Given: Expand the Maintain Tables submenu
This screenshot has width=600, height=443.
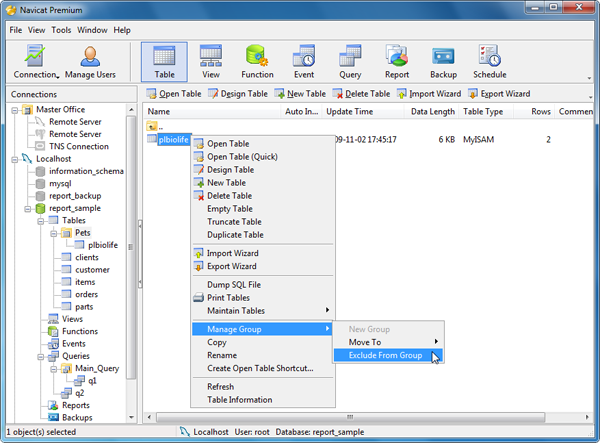Looking at the screenshot, I should (262, 311).
